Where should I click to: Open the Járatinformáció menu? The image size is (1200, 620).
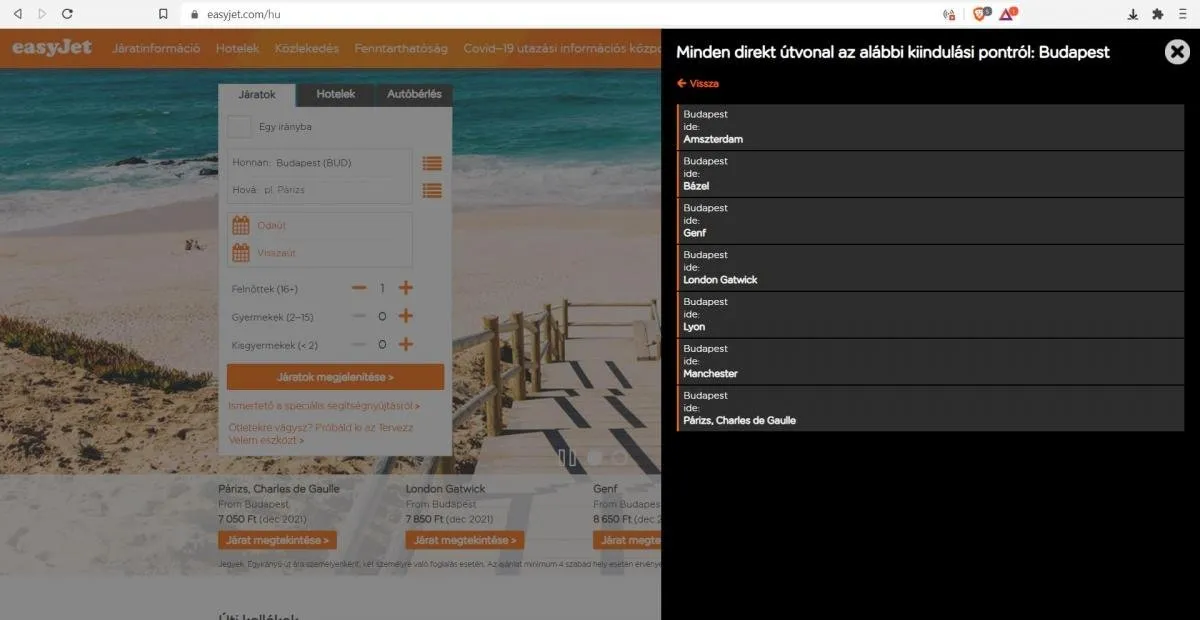tap(156, 48)
